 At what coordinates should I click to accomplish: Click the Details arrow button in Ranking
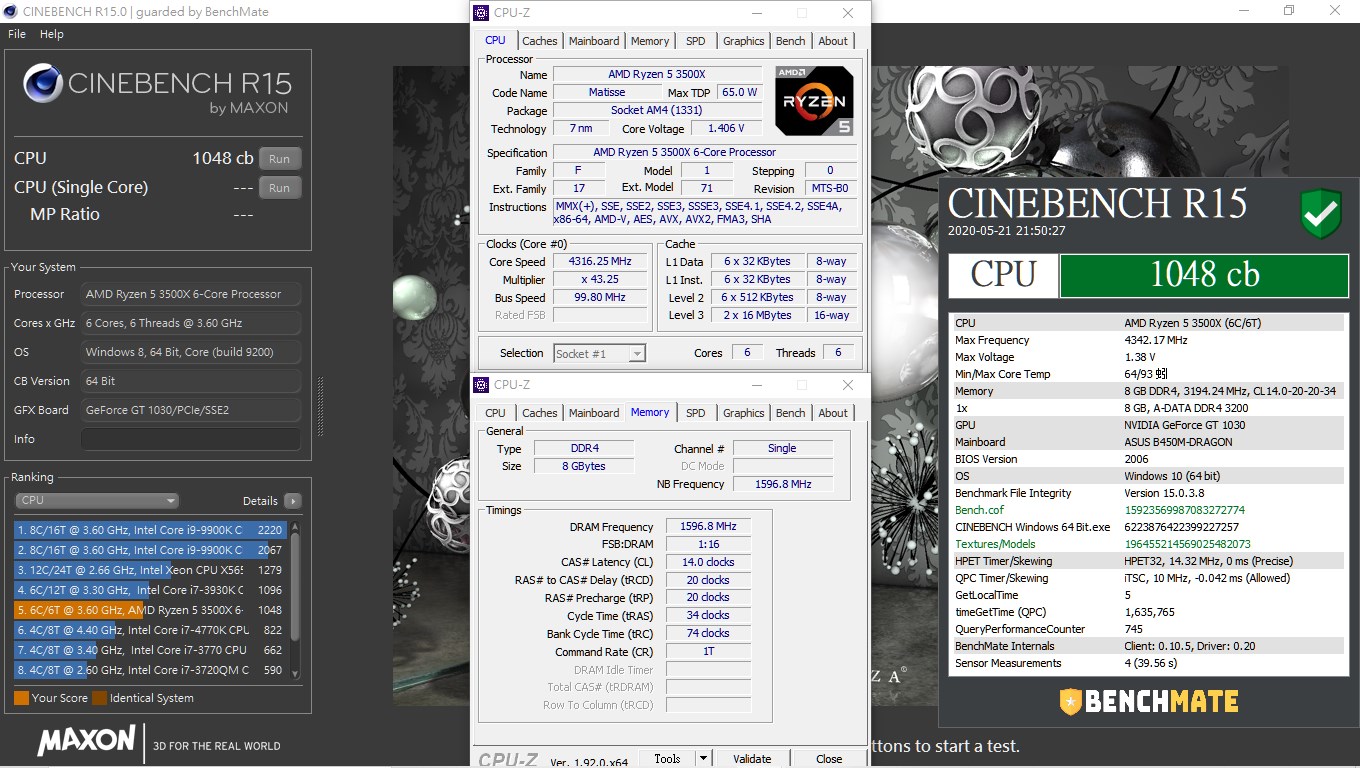292,501
